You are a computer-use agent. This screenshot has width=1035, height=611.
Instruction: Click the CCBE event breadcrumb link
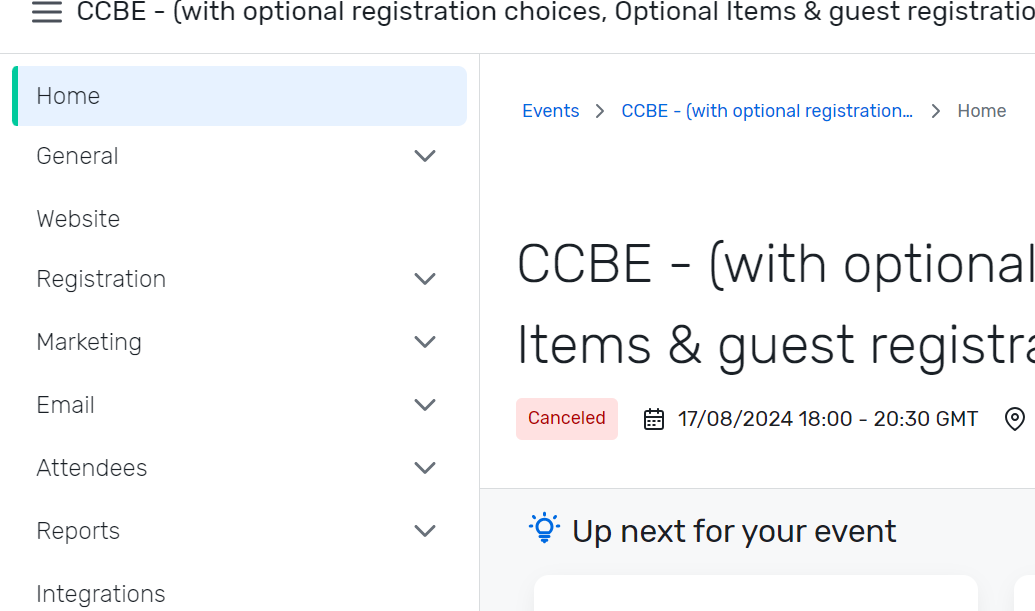767,110
